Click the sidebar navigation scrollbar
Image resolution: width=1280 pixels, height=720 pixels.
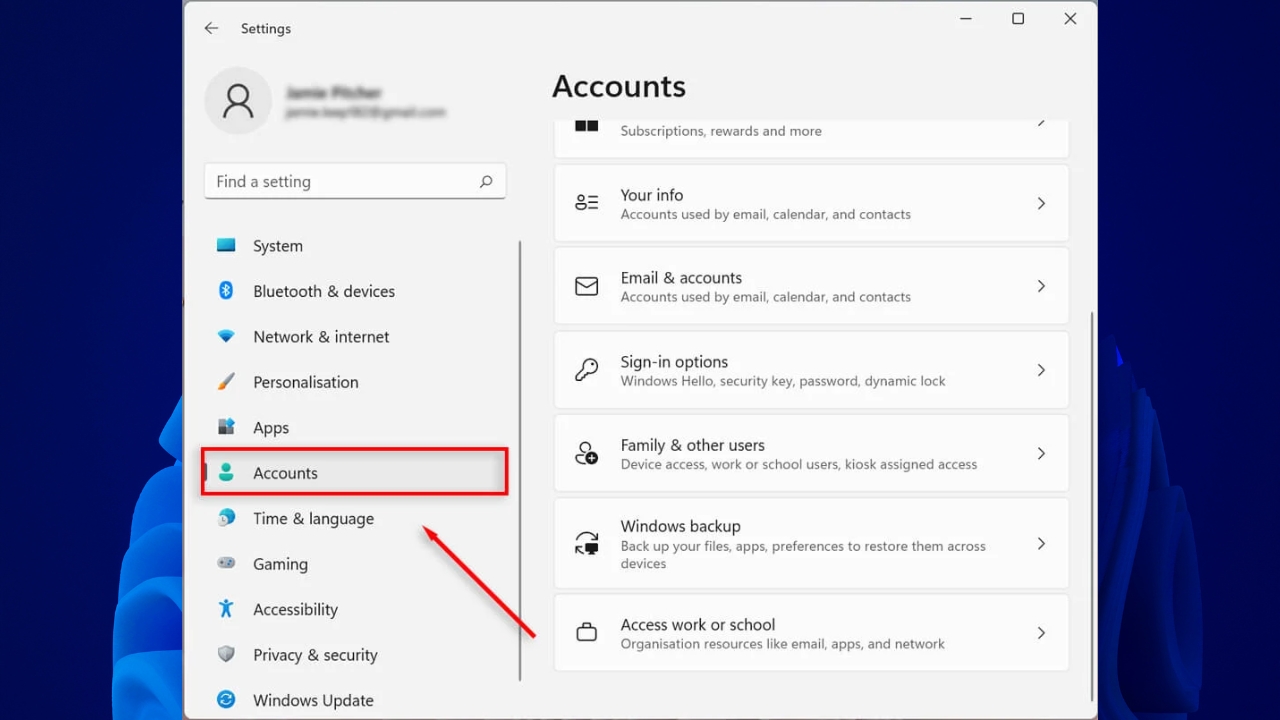(x=520, y=460)
